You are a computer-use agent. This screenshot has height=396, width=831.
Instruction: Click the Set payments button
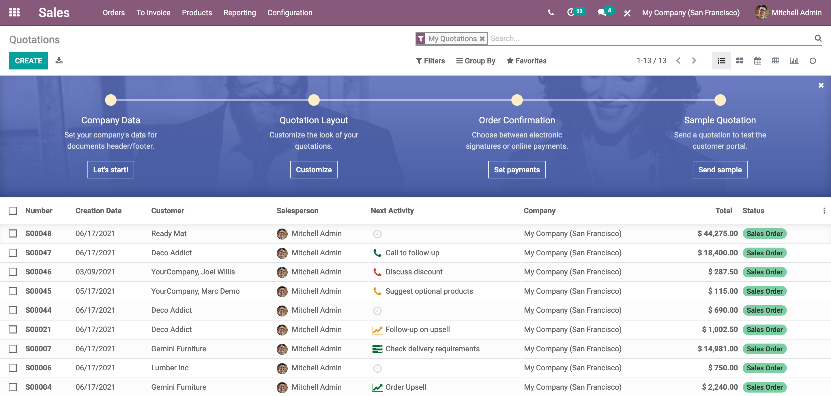click(x=517, y=170)
